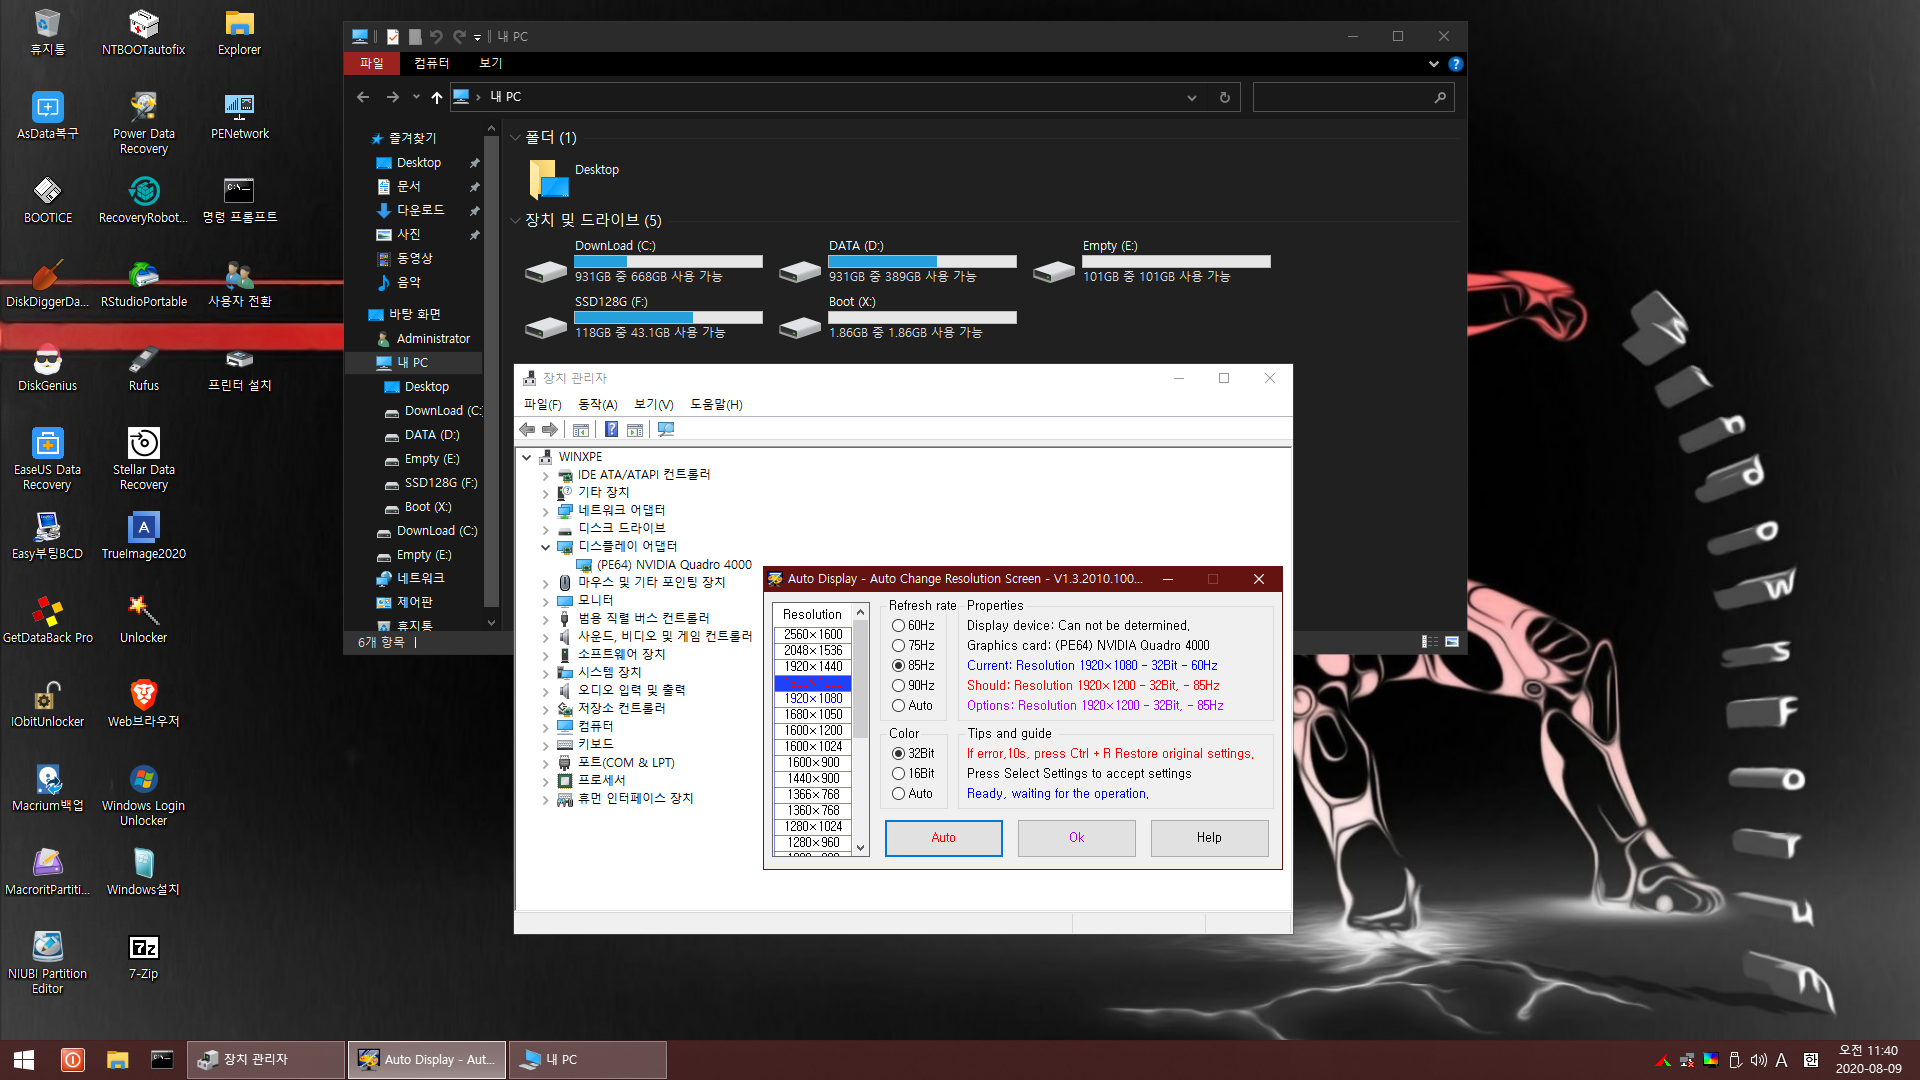The image size is (1920, 1080).
Task: Open the PENetwork desktop icon
Action: [x=239, y=116]
